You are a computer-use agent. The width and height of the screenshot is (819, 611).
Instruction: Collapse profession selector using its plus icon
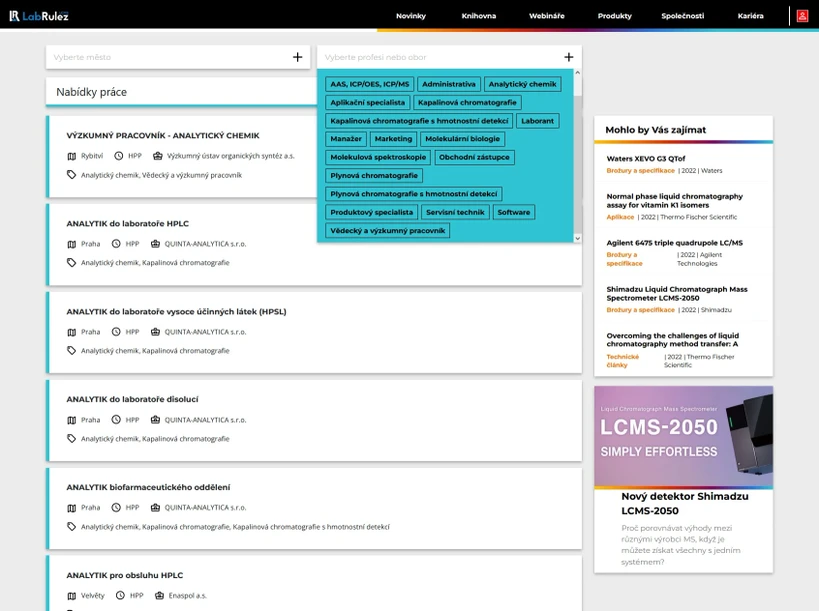click(568, 57)
